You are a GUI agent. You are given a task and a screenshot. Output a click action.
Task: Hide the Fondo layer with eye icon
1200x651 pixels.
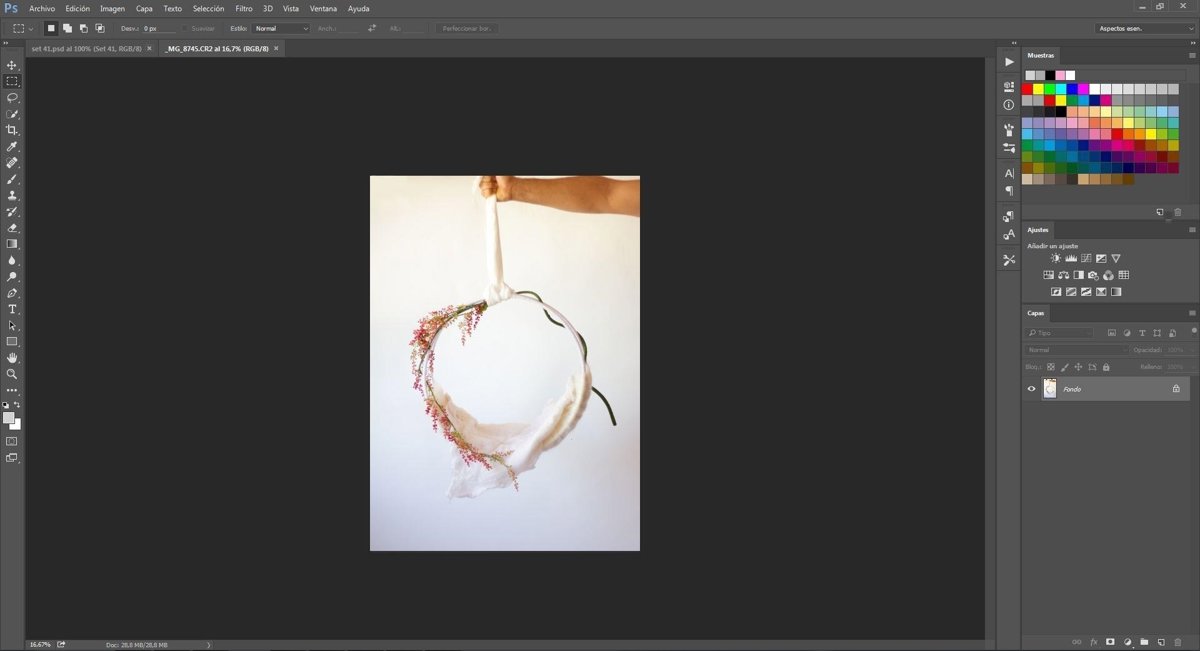pyautogui.click(x=1032, y=389)
